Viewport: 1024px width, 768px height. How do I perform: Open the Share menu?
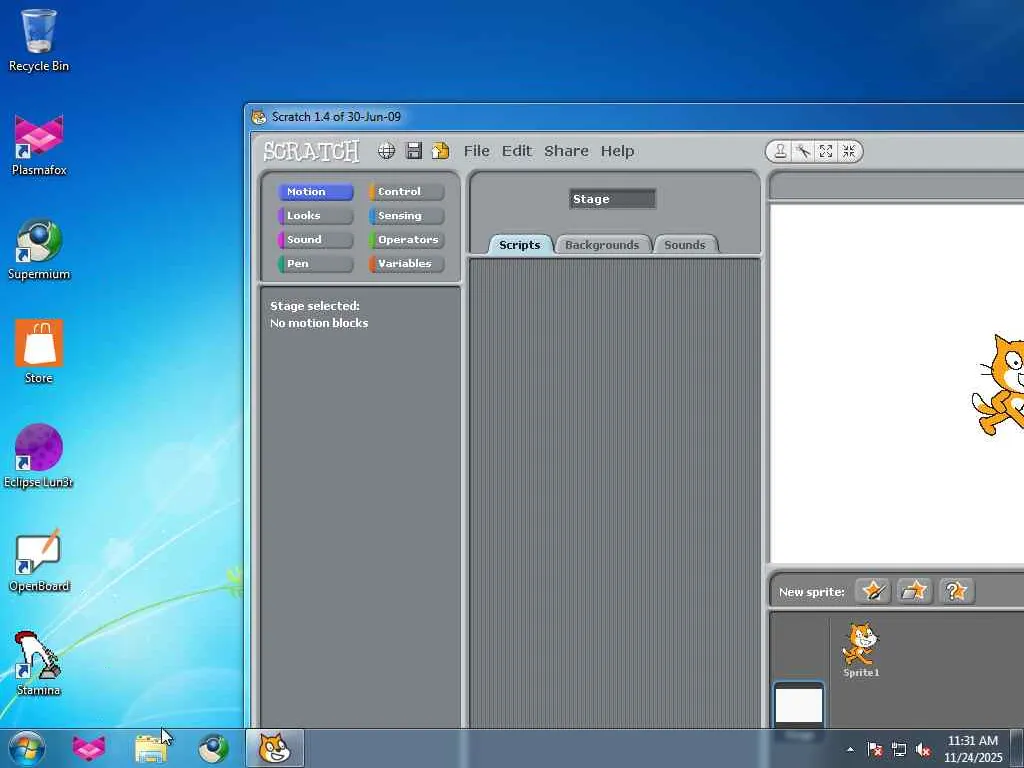click(x=566, y=151)
